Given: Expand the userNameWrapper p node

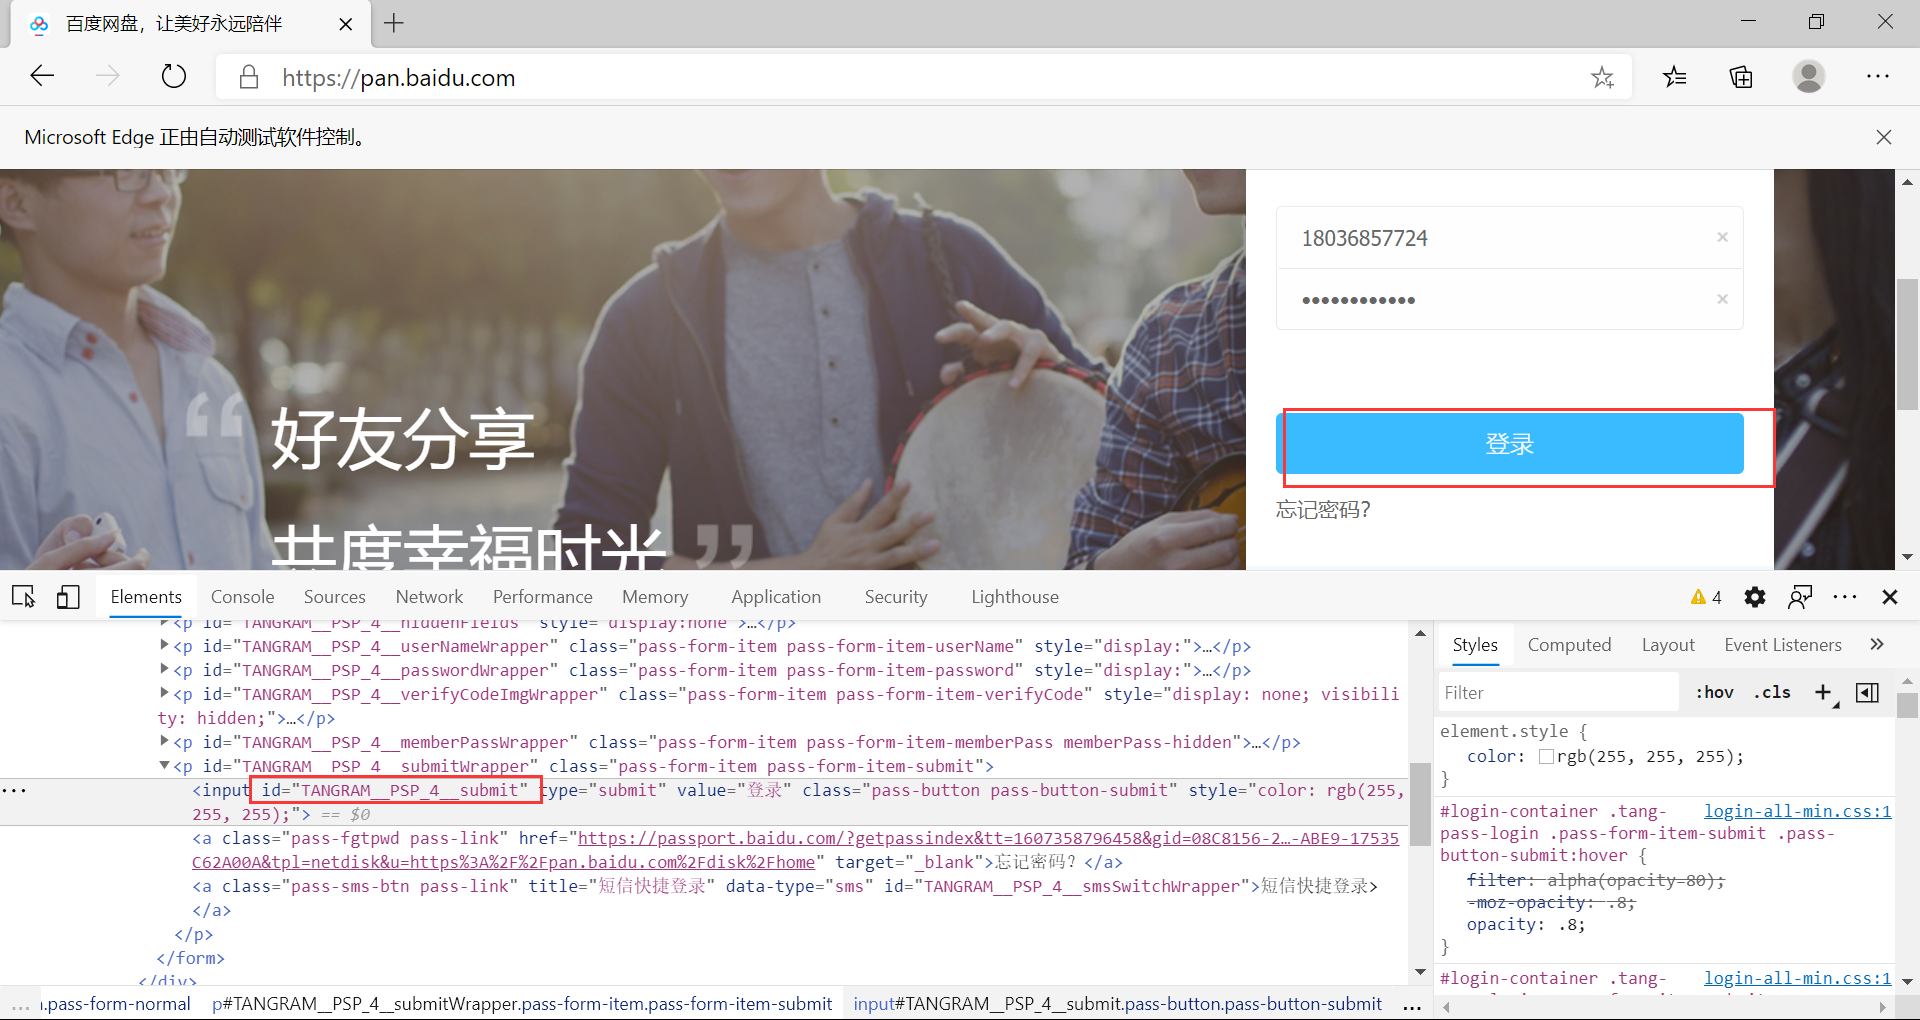Looking at the screenshot, I should pyautogui.click(x=165, y=646).
